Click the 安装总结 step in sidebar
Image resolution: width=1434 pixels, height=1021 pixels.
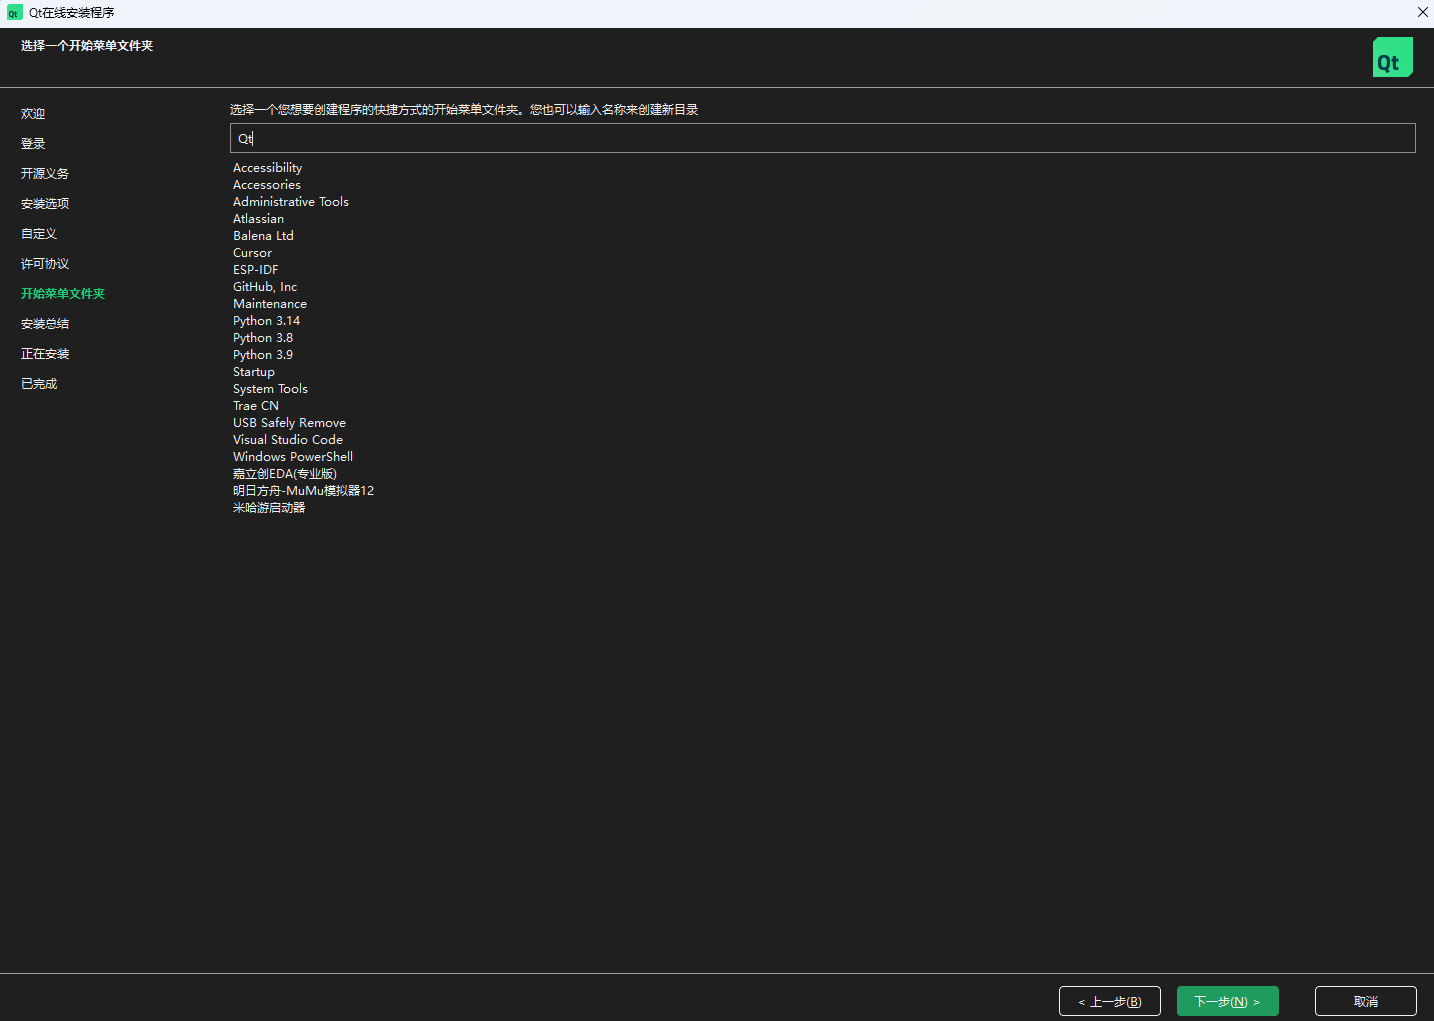tap(45, 324)
